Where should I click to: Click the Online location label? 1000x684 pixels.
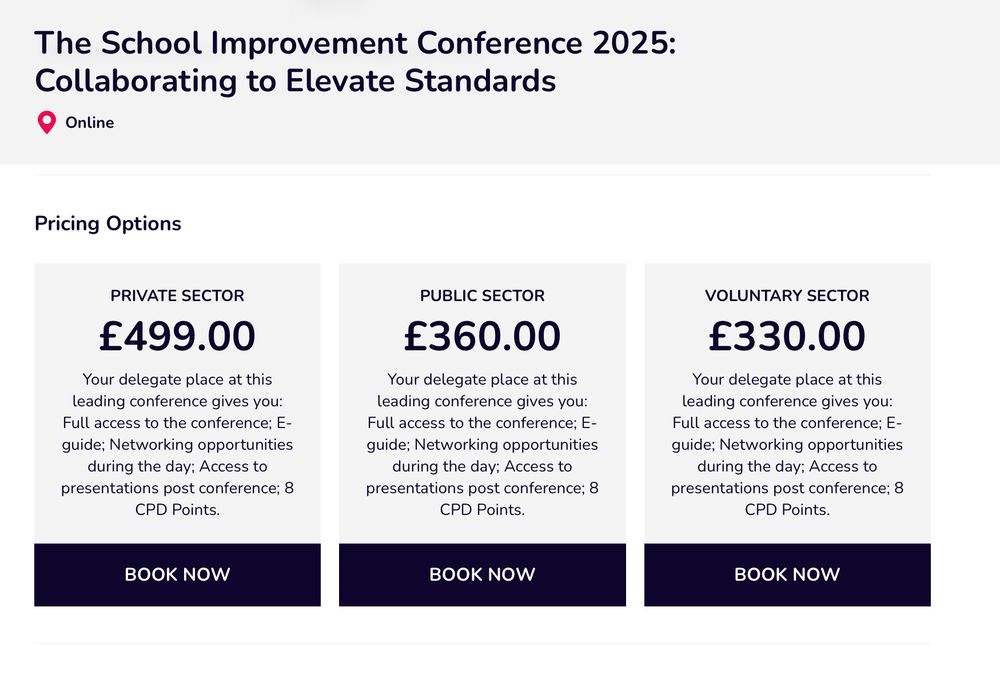pos(90,123)
